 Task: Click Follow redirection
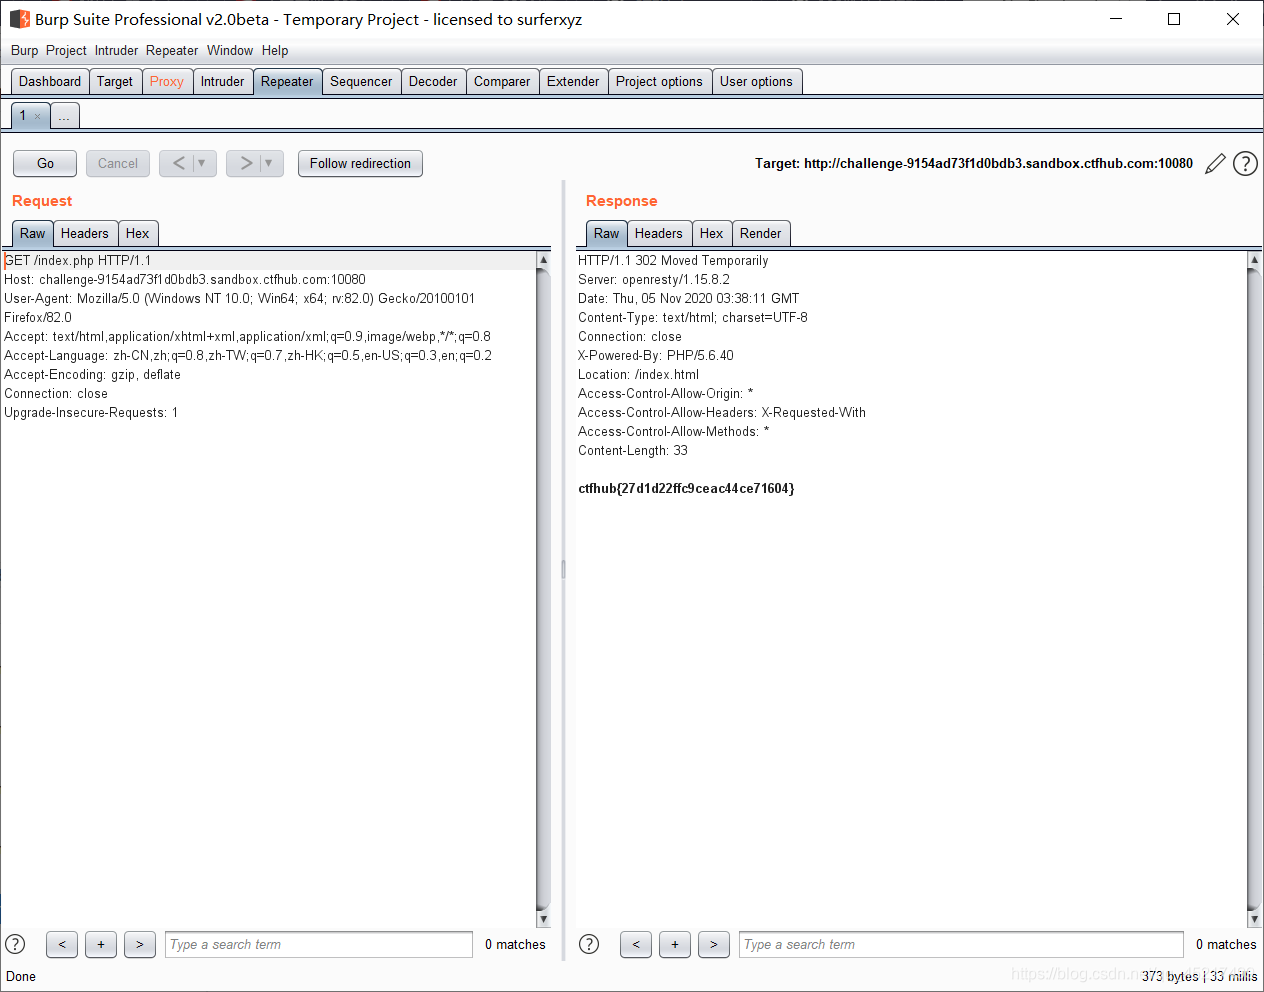pos(360,163)
